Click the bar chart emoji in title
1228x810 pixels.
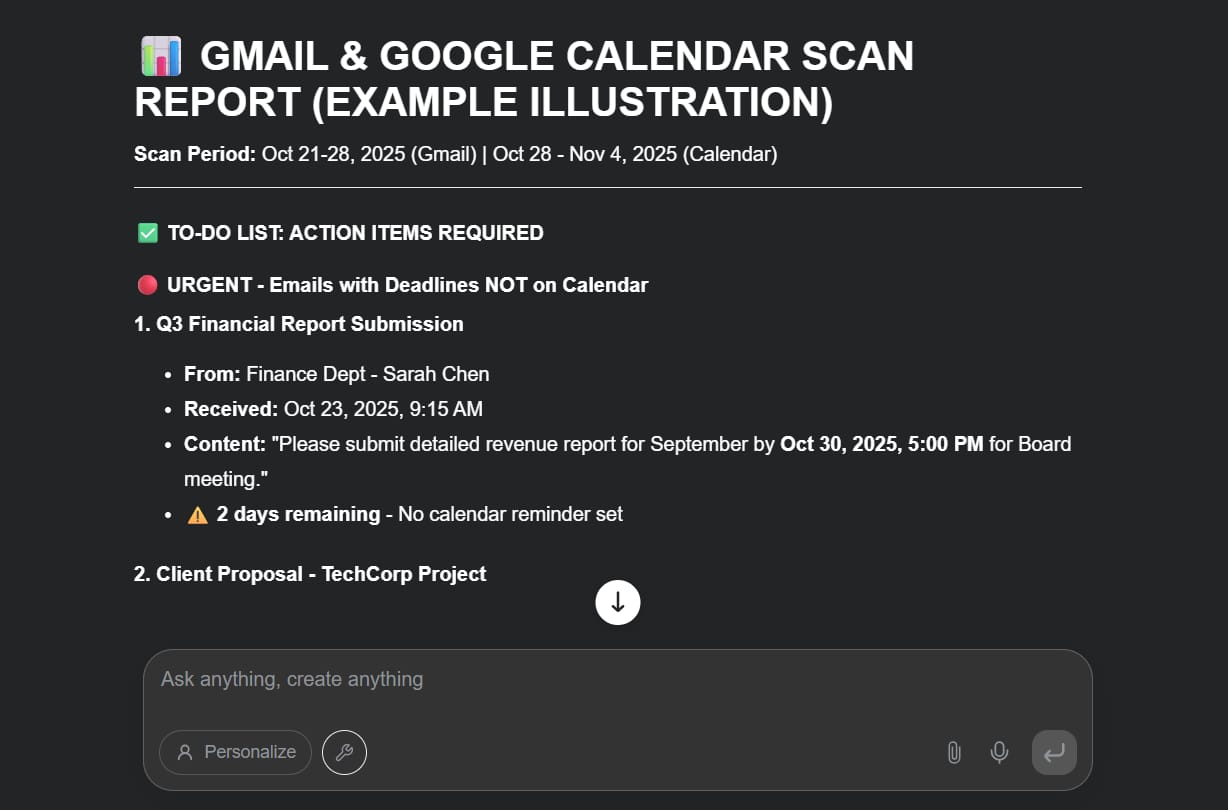click(160, 56)
